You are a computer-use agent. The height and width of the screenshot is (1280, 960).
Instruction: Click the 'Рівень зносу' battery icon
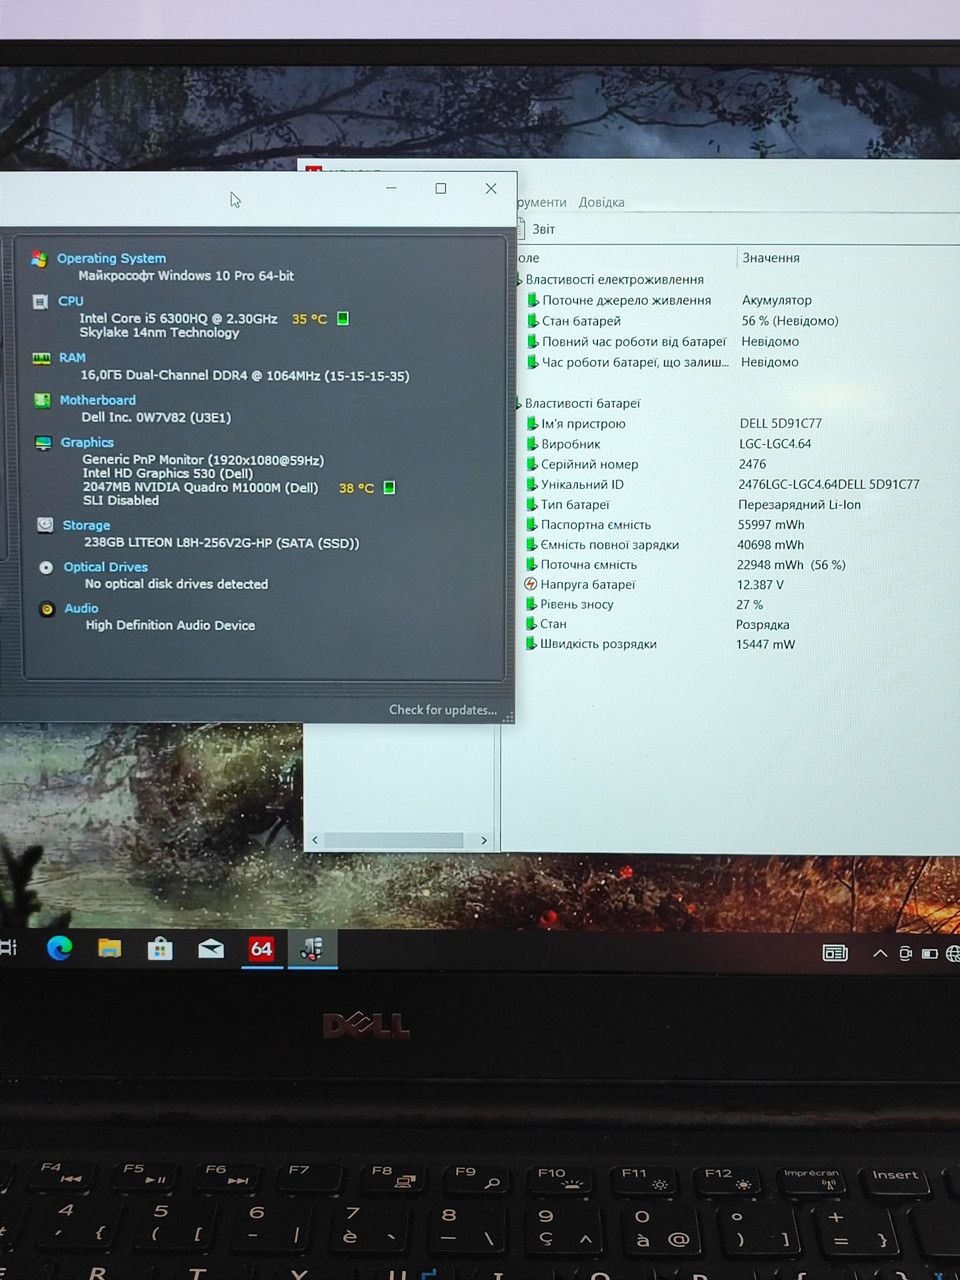[532, 604]
